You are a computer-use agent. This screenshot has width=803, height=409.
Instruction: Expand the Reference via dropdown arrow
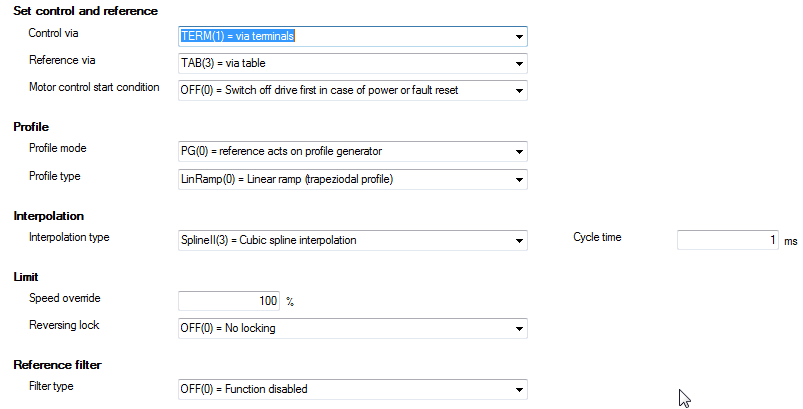click(519, 64)
